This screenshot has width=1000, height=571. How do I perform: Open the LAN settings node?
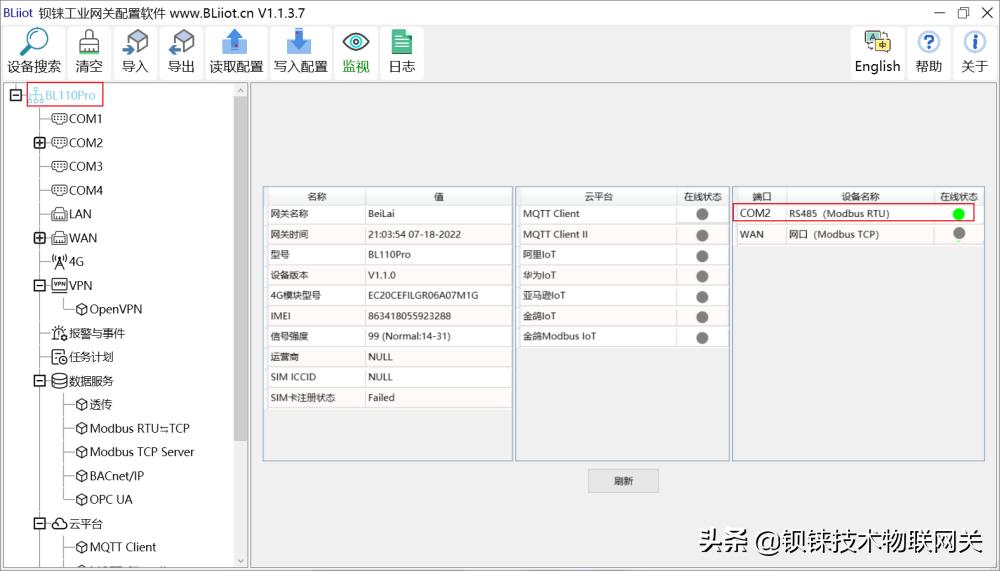[71, 214]
